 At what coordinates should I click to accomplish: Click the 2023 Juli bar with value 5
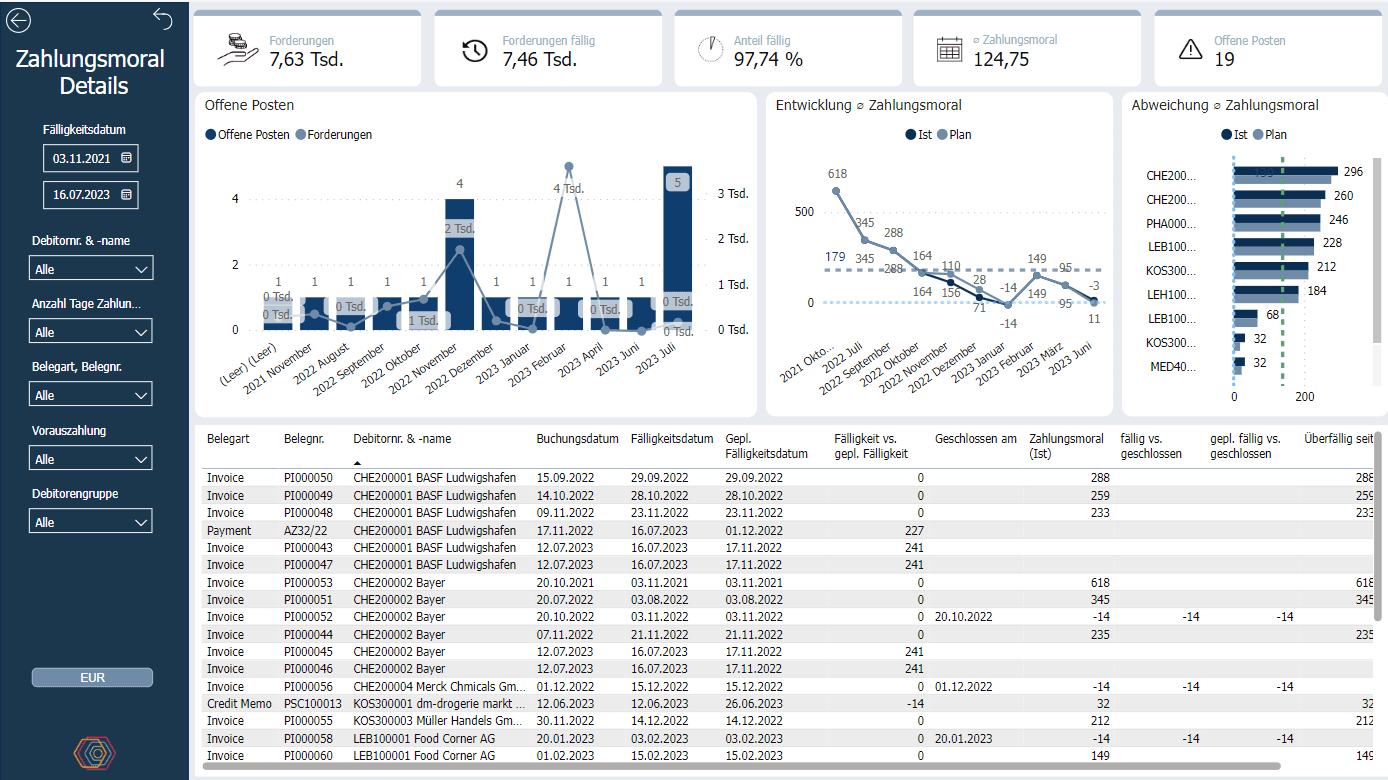tap(677, 248)
